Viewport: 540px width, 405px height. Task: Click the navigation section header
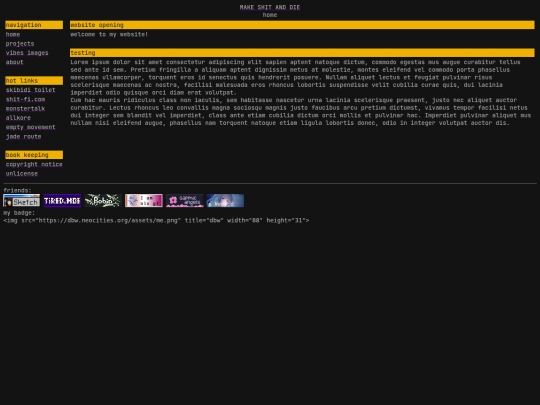pos(34,25)
